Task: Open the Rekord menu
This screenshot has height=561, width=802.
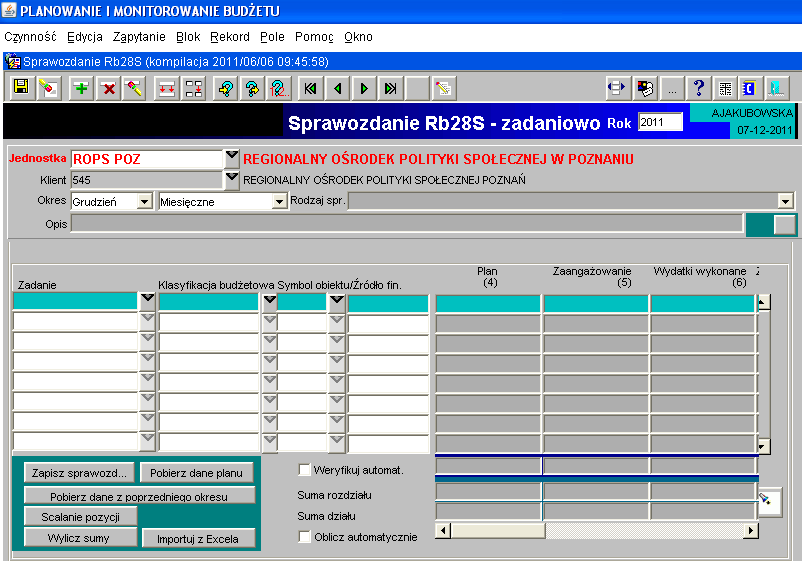Action: point(230,37)
